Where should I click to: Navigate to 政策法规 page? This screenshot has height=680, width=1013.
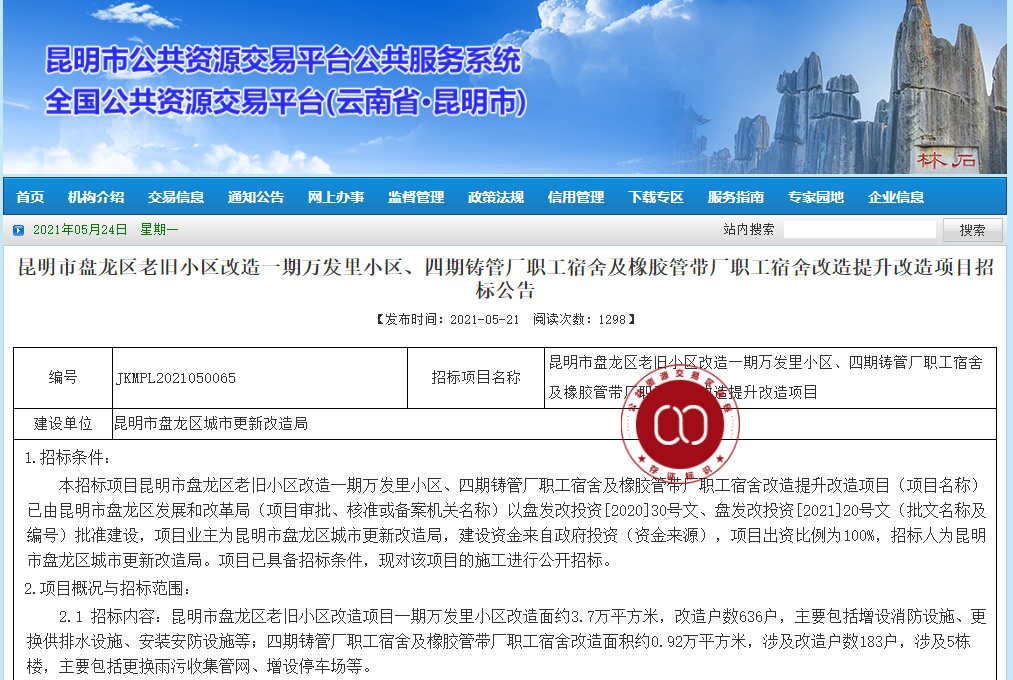click(x=496, y=197)
